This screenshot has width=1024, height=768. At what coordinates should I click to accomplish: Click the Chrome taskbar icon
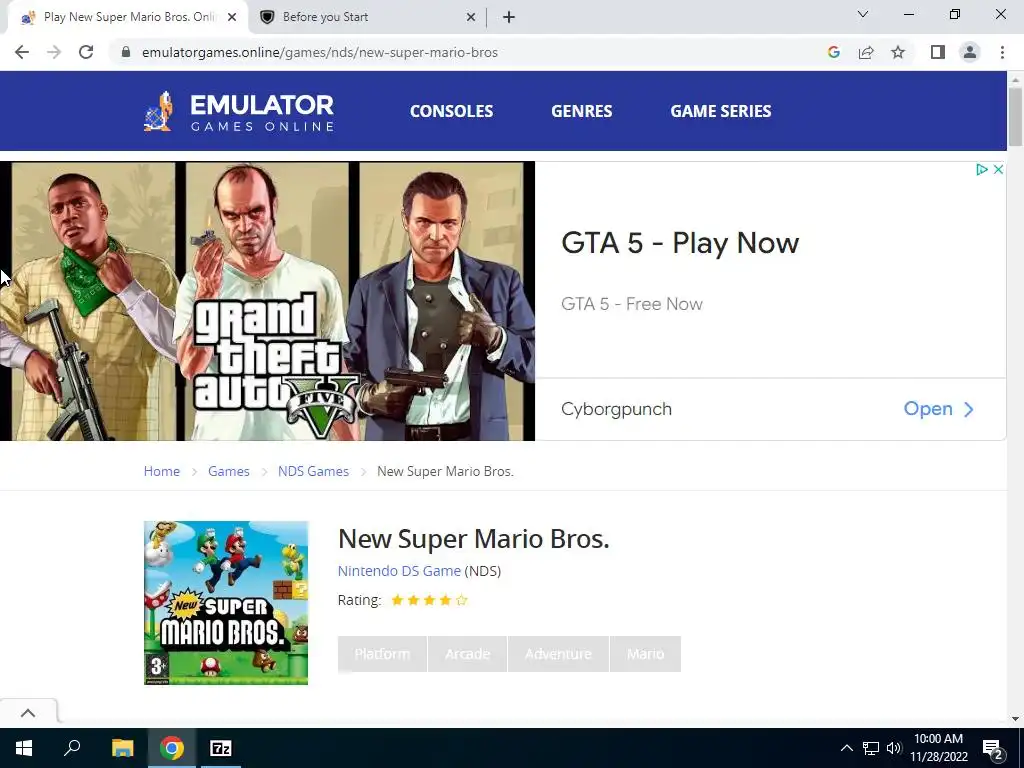pyautogui.click(x=172, y=748)
